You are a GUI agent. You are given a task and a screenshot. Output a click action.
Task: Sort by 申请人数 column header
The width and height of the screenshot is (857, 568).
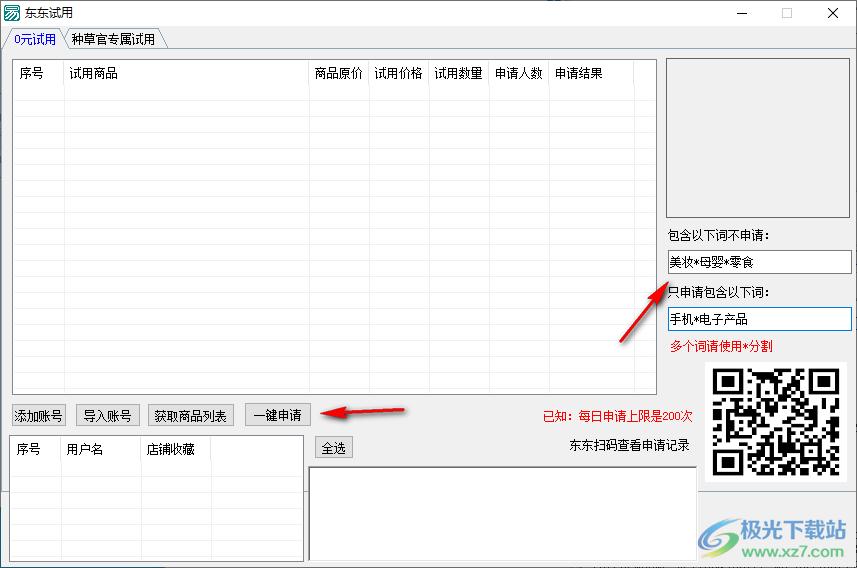(519, 73)
